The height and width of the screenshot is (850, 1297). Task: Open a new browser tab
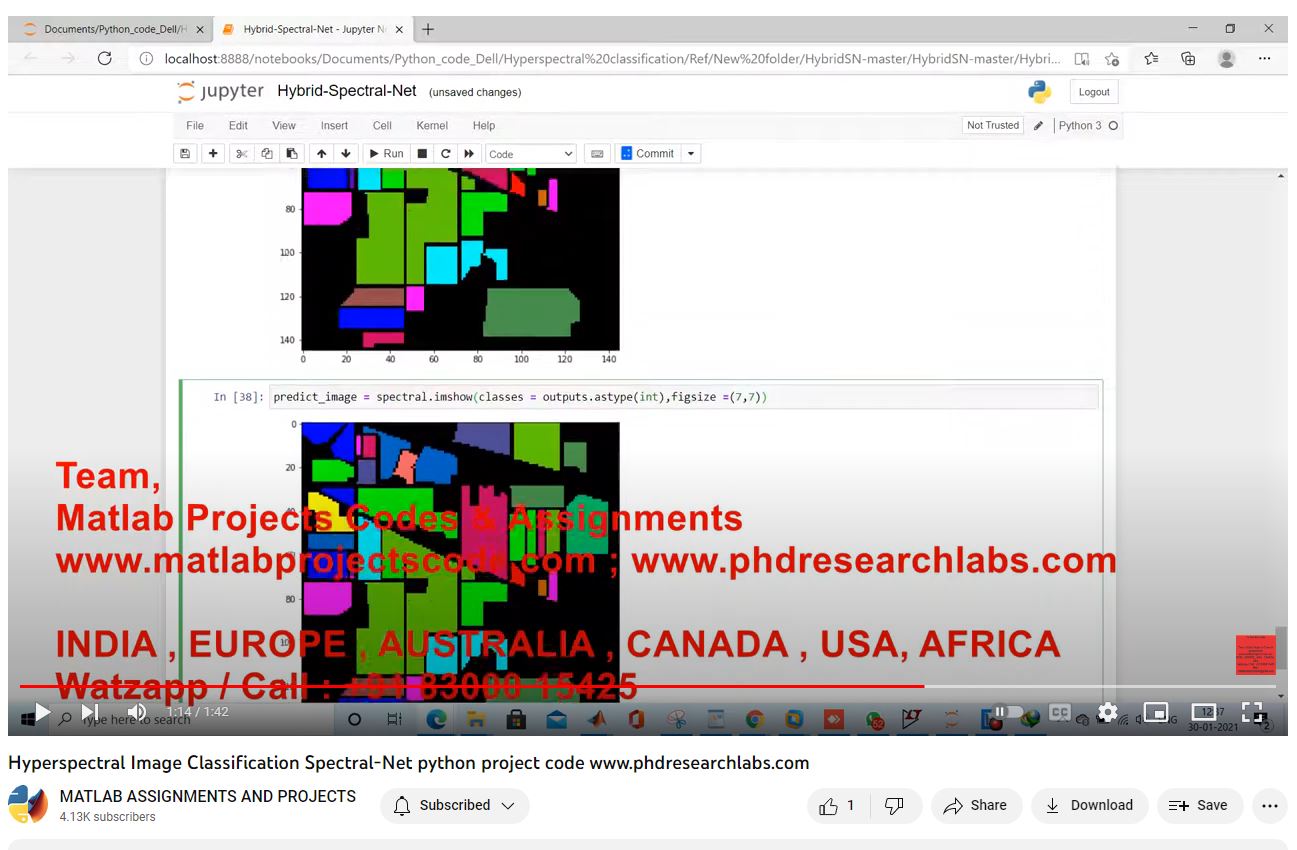point(428,30)
